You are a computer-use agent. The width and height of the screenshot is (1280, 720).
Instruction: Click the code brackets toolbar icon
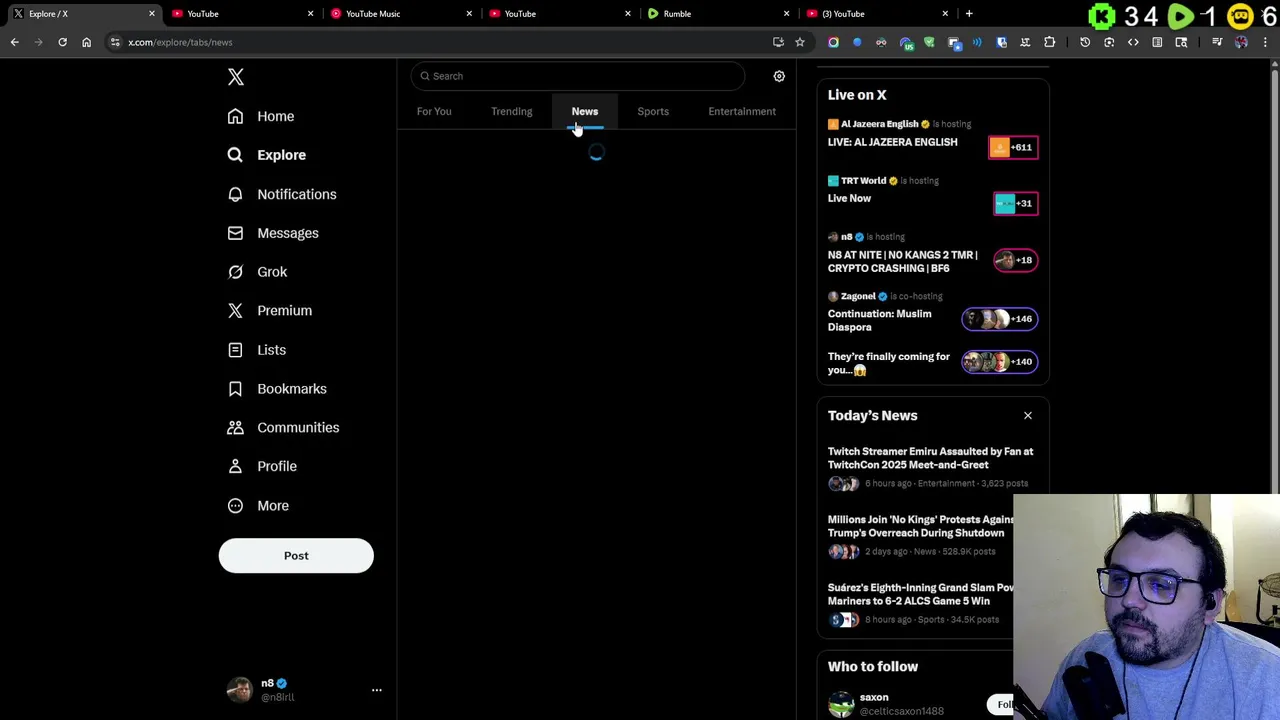pos(1133,42)
